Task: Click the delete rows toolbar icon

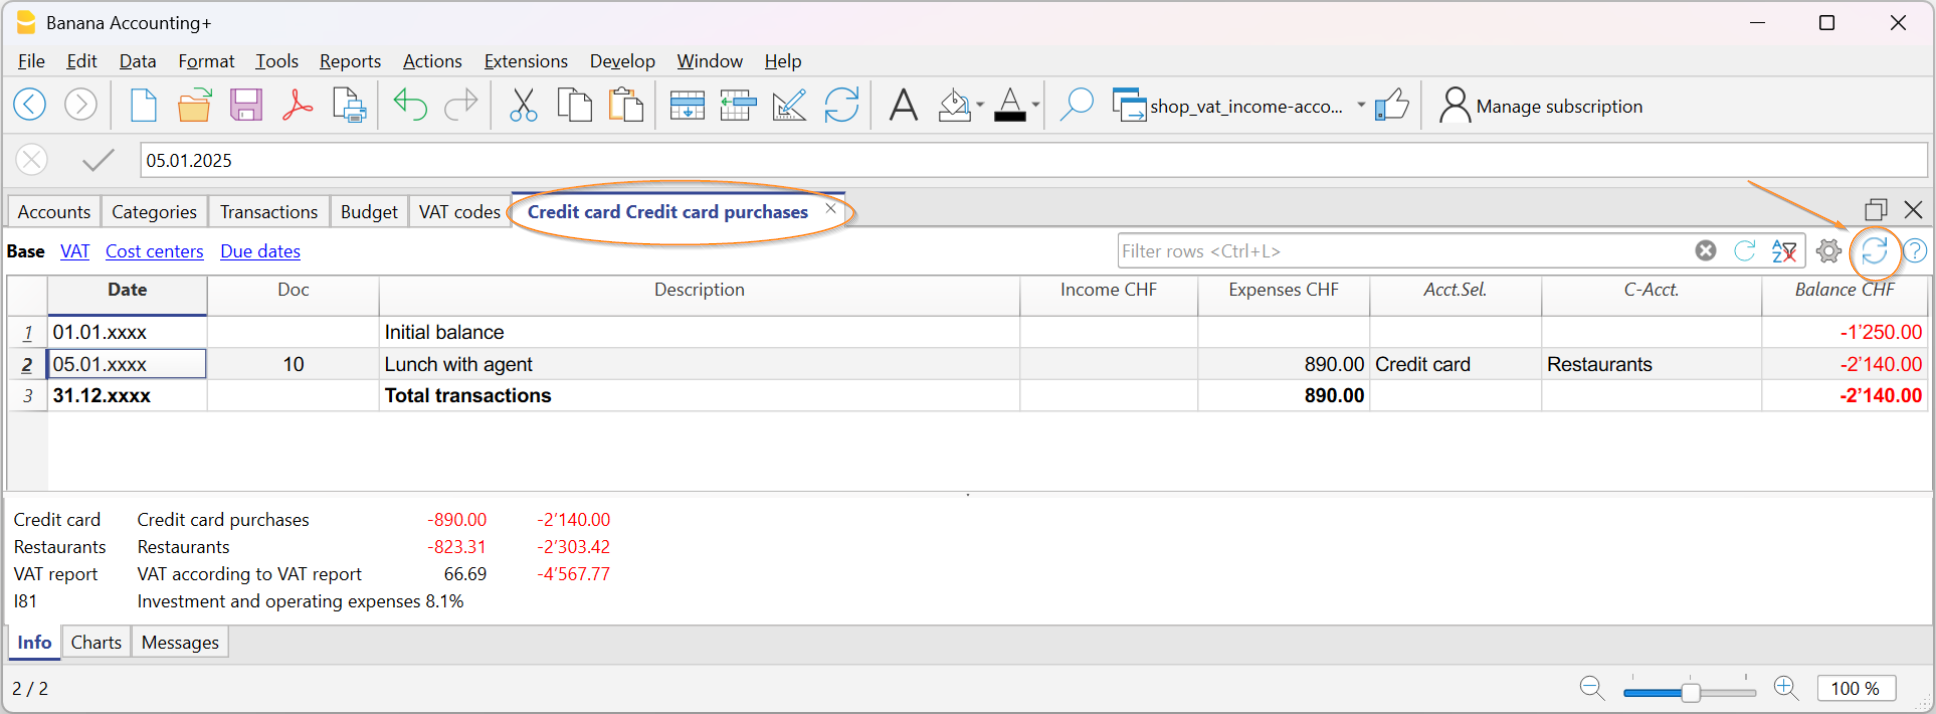Action: coord(738,105)
